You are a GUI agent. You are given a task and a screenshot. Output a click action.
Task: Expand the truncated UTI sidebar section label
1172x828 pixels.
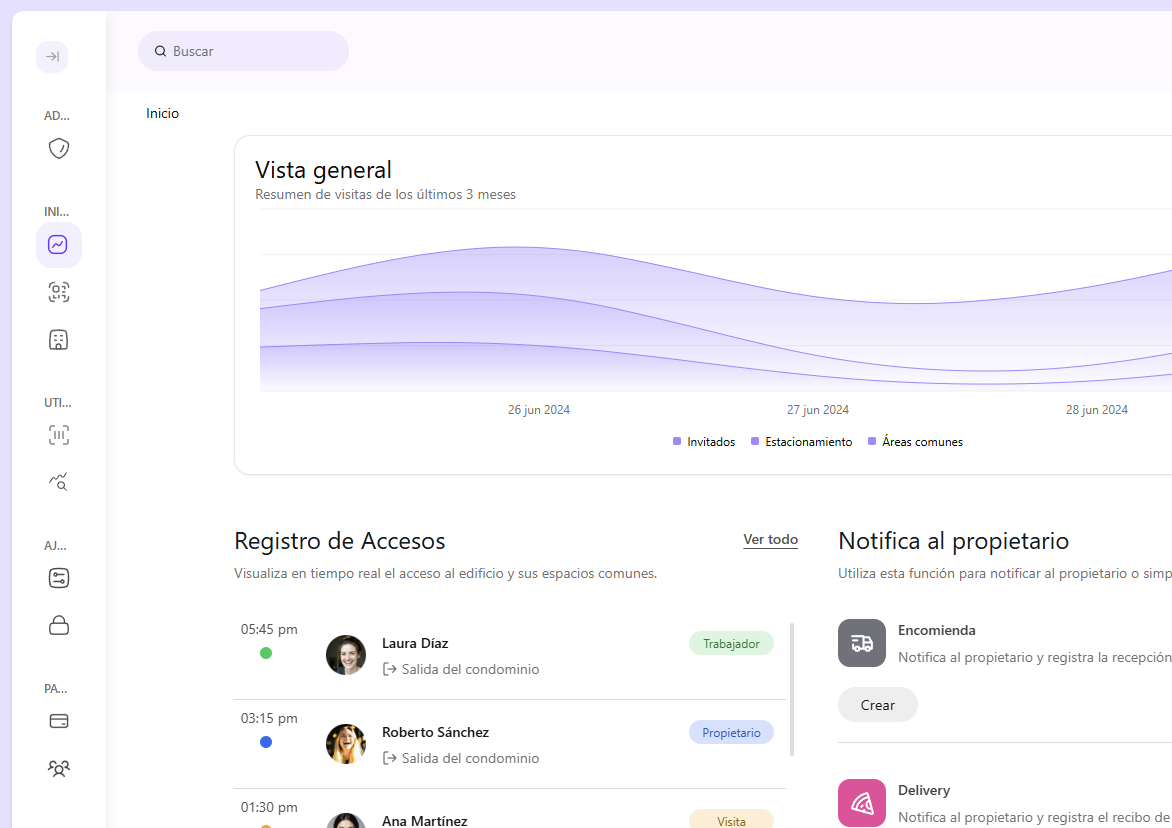click(x=57, y=402)
